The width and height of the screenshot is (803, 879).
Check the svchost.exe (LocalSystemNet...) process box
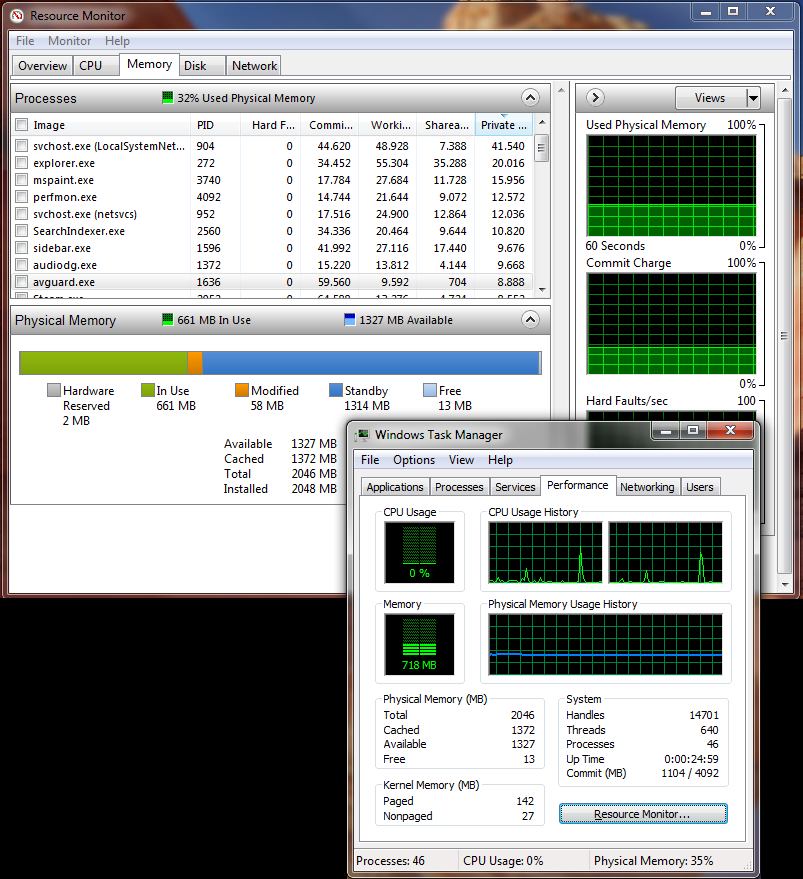[x=22, y=146]
